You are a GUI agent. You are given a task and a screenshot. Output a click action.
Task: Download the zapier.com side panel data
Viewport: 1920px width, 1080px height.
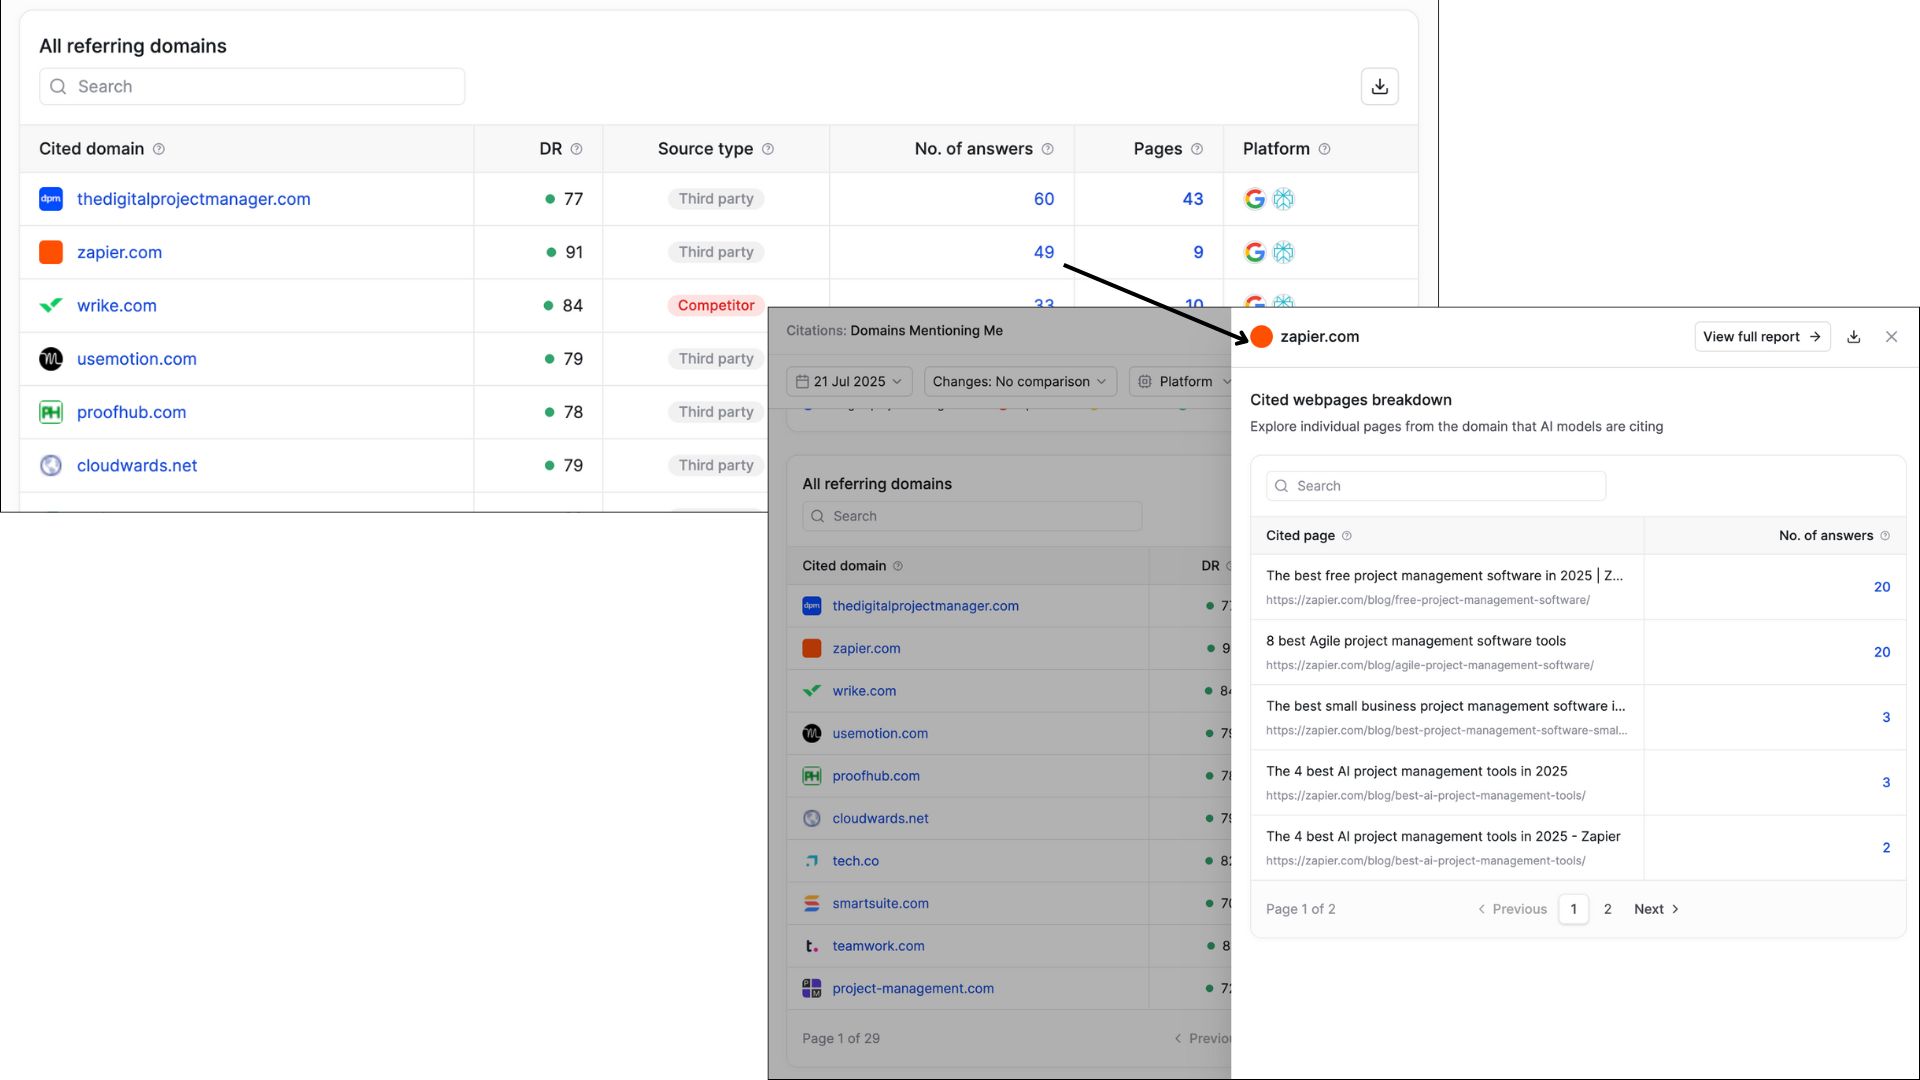coord(1853,337)
